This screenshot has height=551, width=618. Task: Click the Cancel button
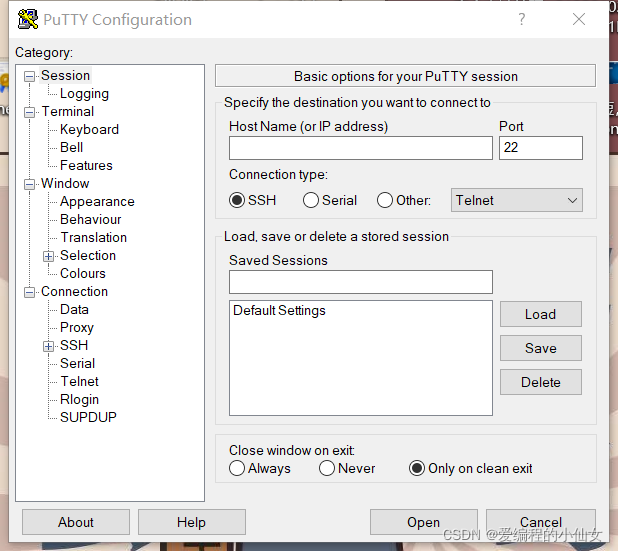pyautogui.click(x=541, y=522)
